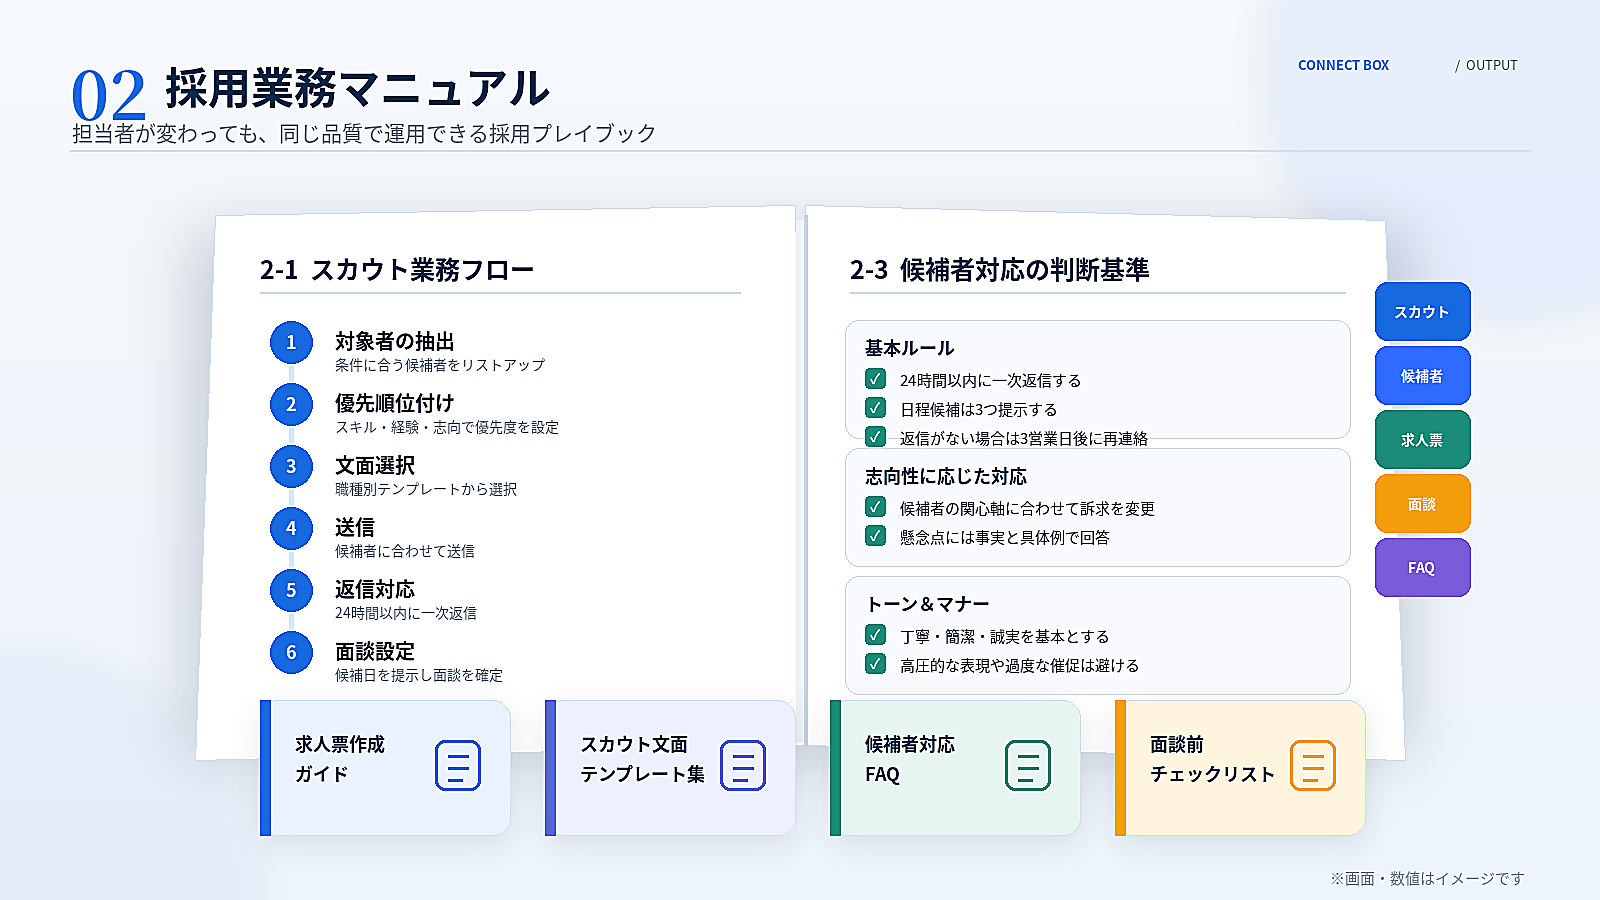The image size is (1600, 900).
Task: Click text 職種別テンプレートから選択
Action: [x=426, y=489]
